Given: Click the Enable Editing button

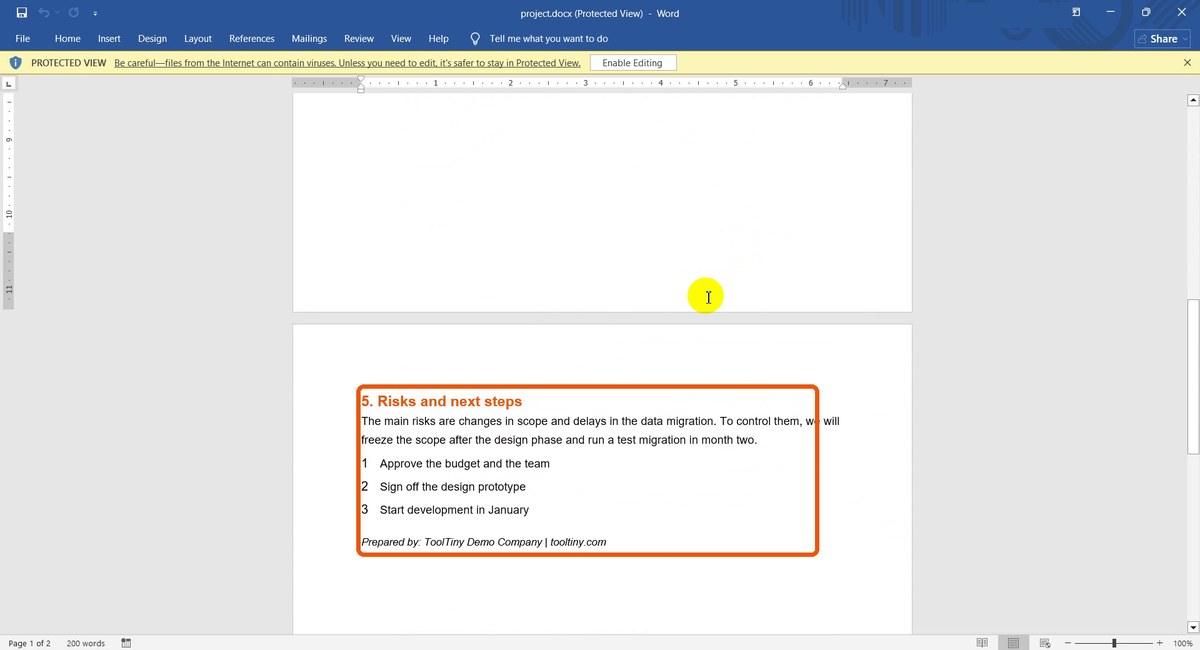Looking at the screenshot, I should 632,63.
